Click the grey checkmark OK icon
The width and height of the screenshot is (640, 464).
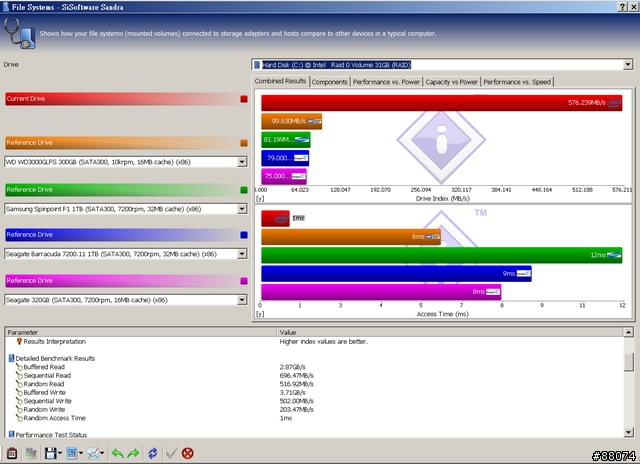pos(171,453)
